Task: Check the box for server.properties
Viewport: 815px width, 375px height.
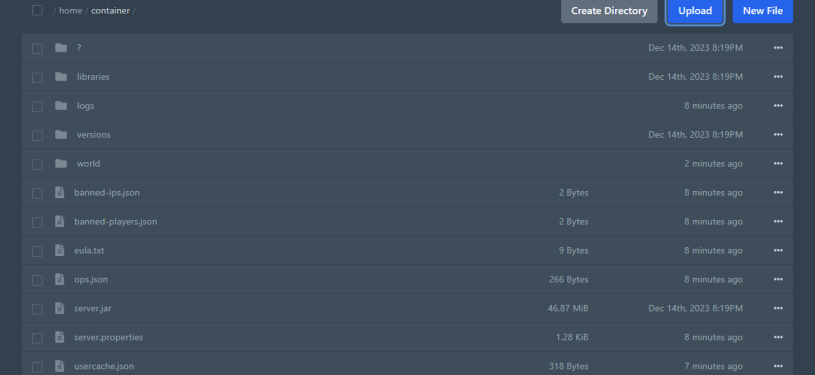Action: pyautogui.click(x=37, y=338)
